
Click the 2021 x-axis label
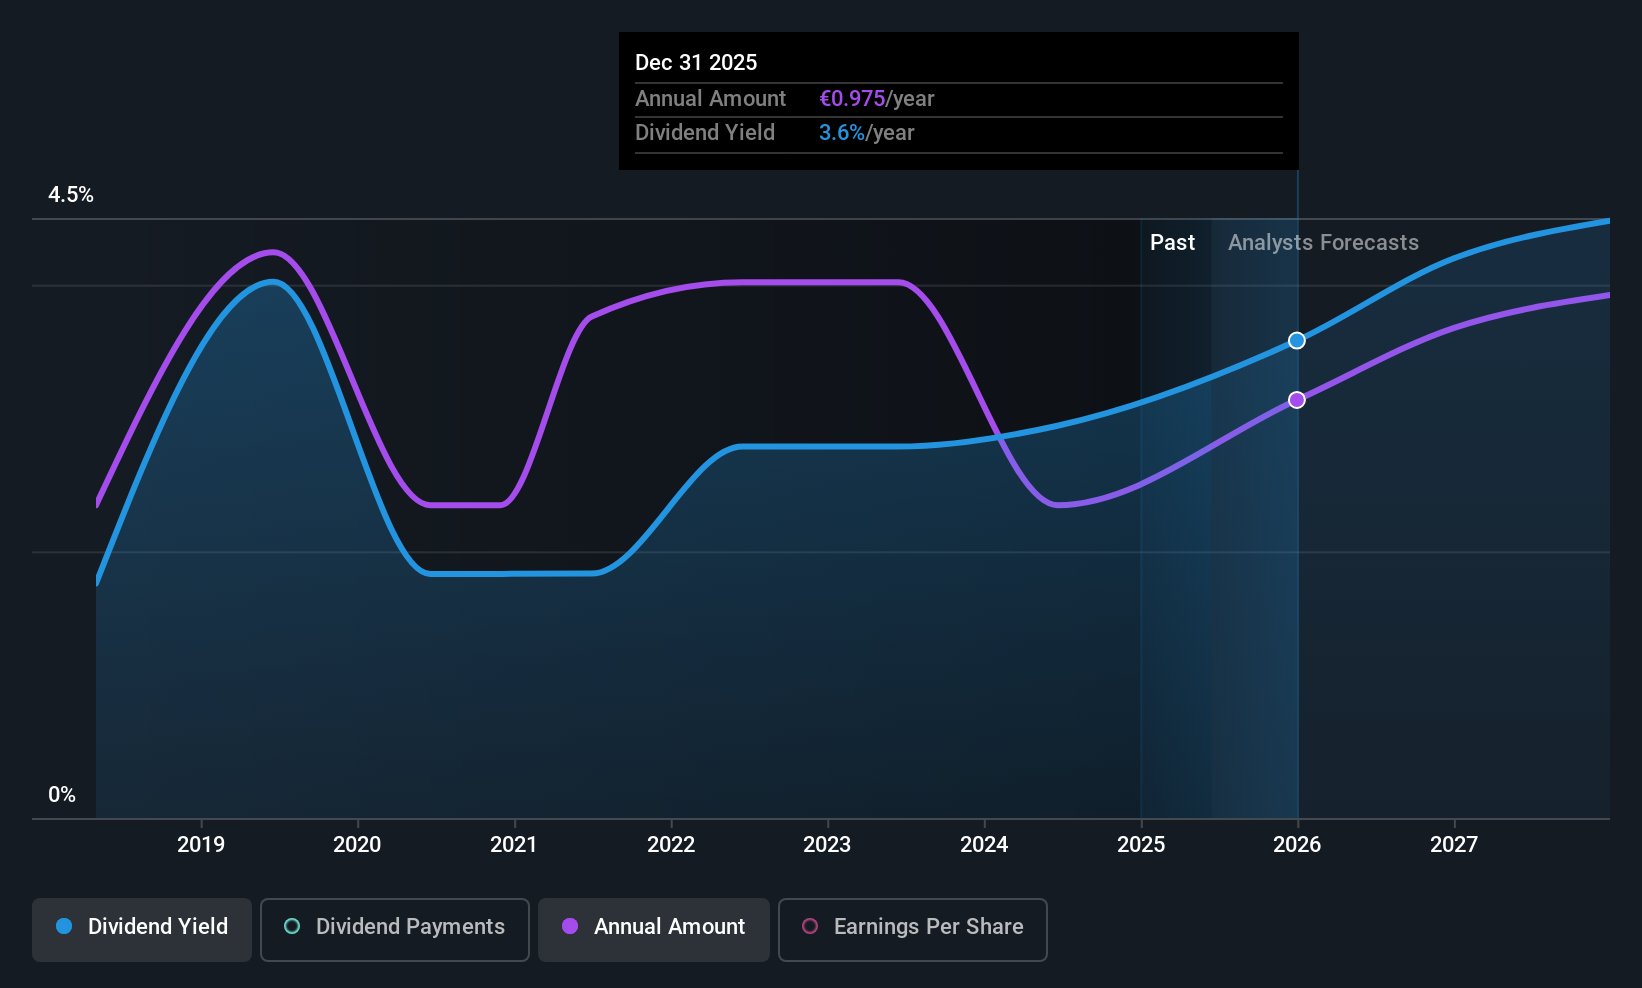(x=514, y=845)
